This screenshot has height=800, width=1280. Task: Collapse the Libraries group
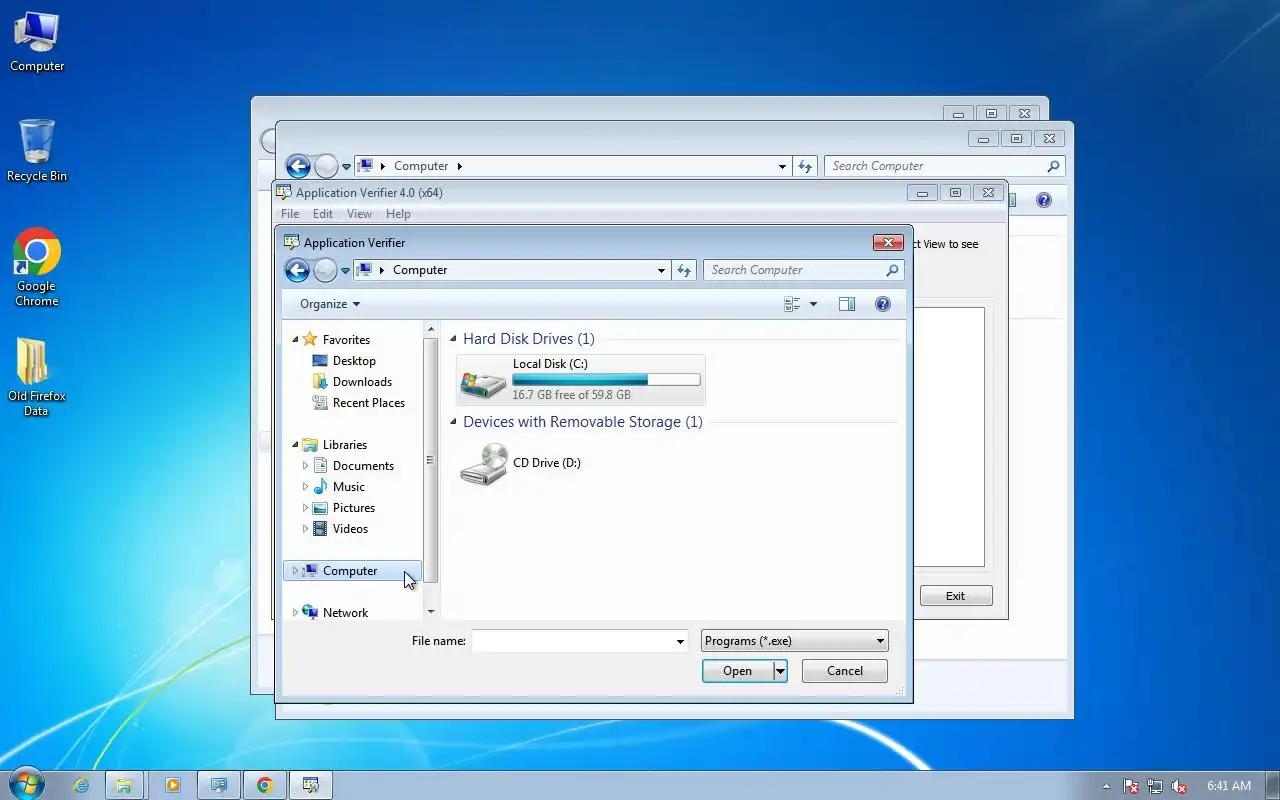point(295,445)
